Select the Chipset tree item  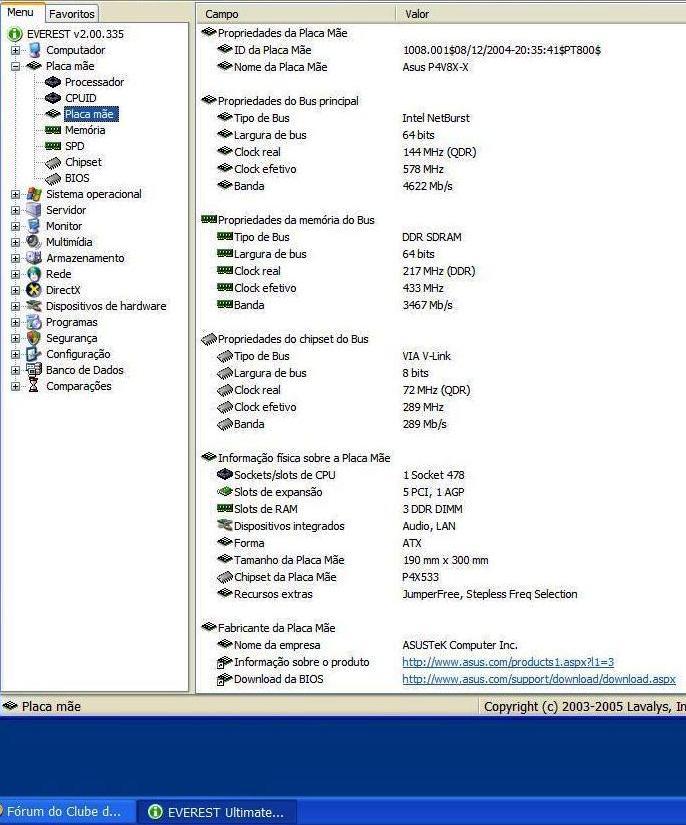point(83,162)
